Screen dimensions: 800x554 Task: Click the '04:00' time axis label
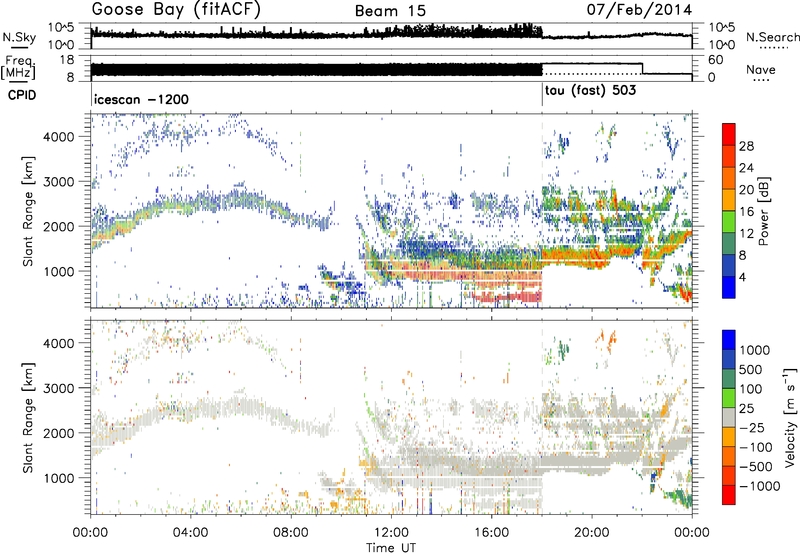(x=190, y=533)
